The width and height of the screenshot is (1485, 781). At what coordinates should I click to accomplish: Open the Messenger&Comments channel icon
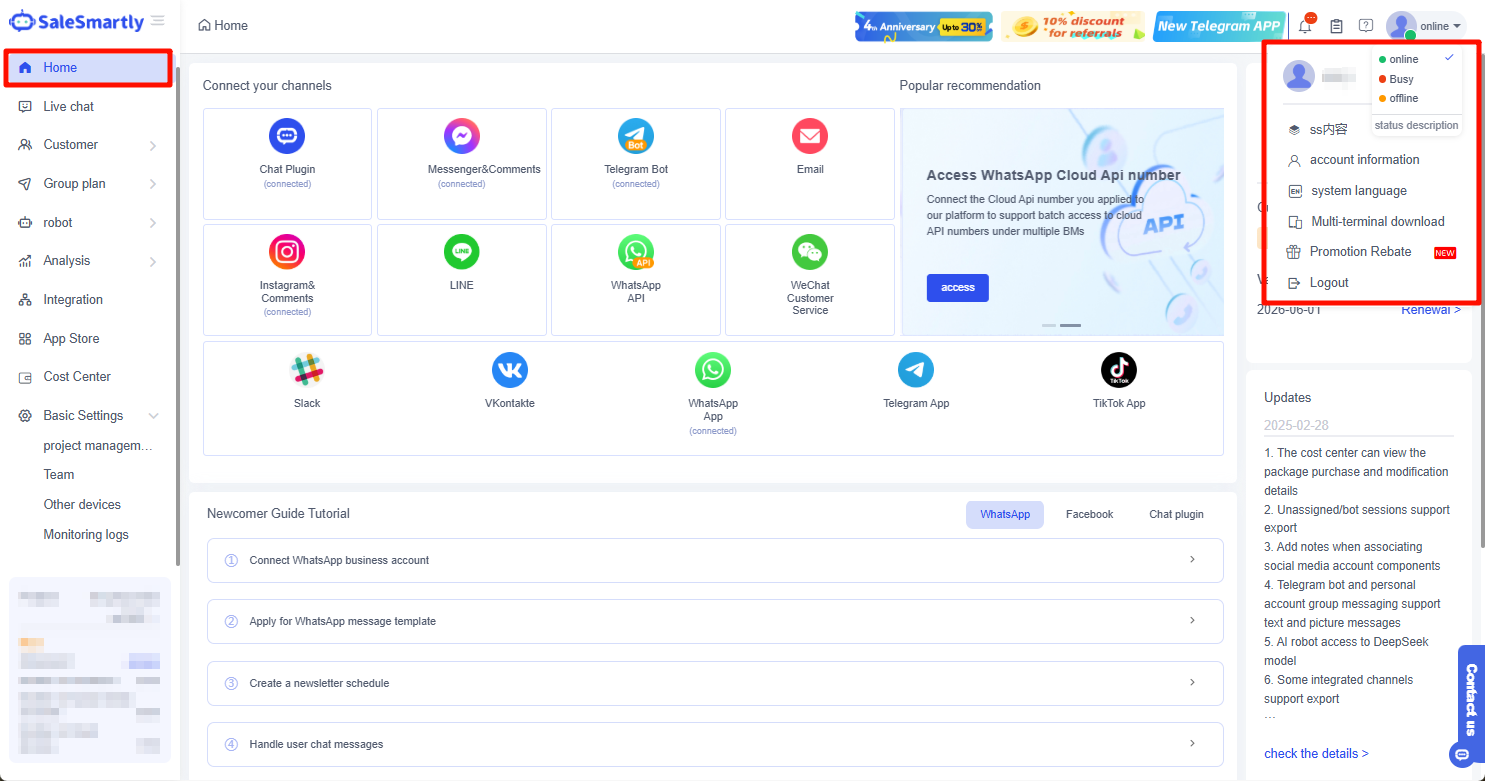tap(462, 136)
